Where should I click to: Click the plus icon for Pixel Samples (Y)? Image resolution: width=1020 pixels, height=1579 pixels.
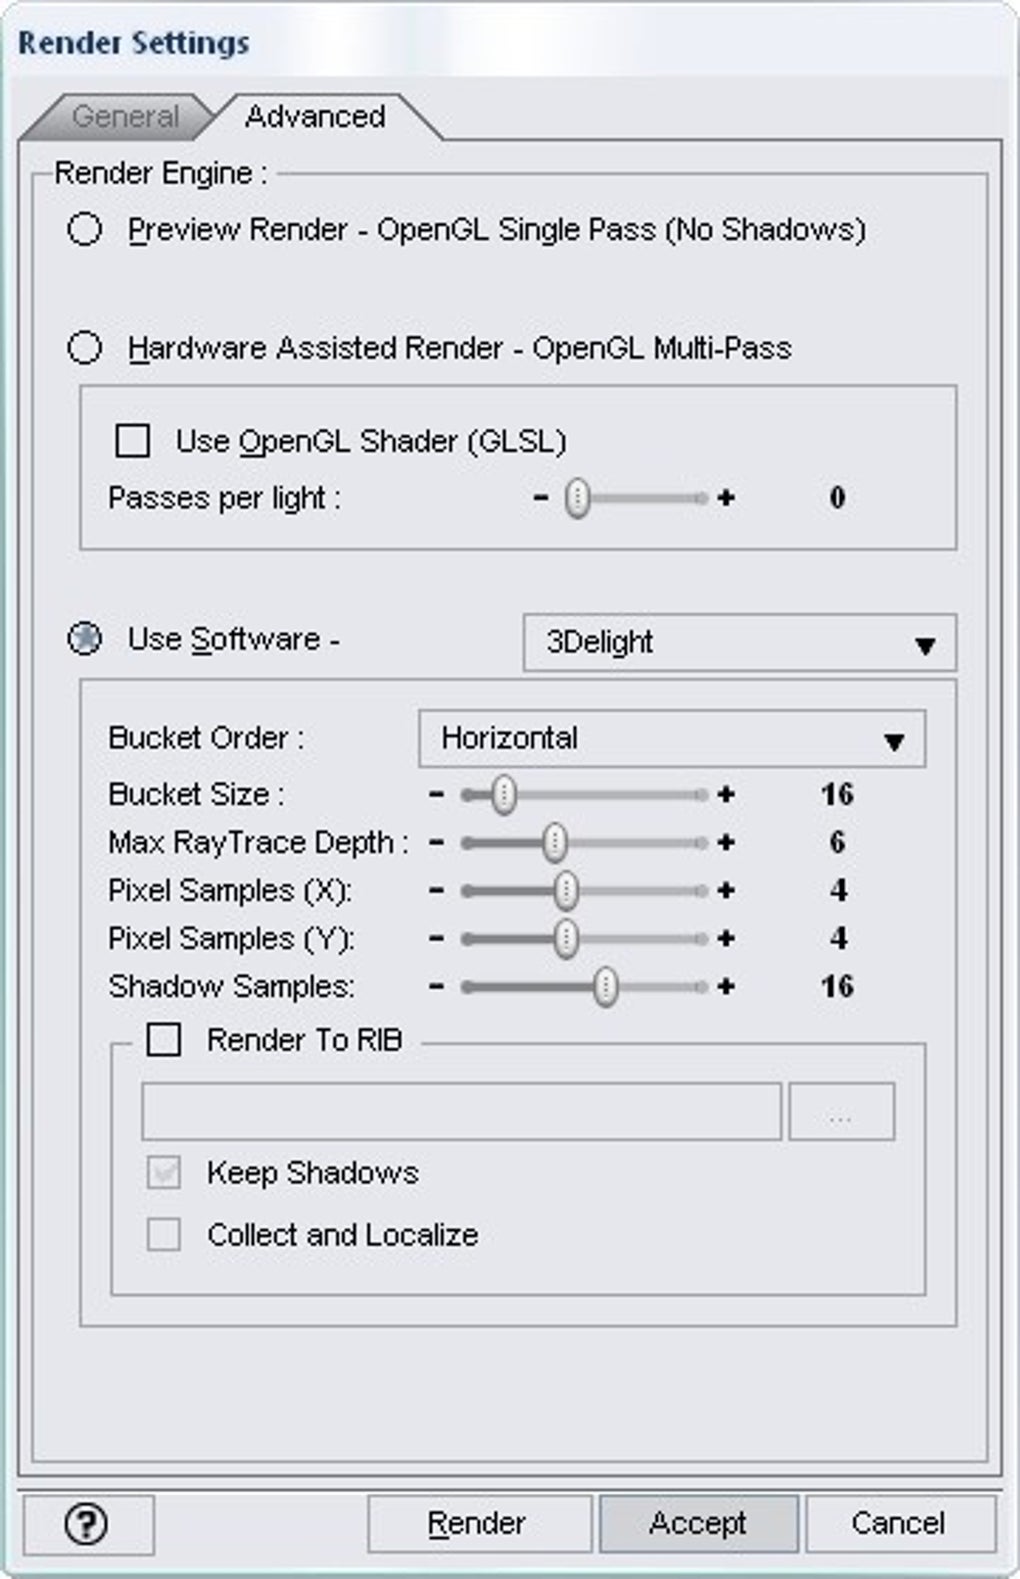726,939
